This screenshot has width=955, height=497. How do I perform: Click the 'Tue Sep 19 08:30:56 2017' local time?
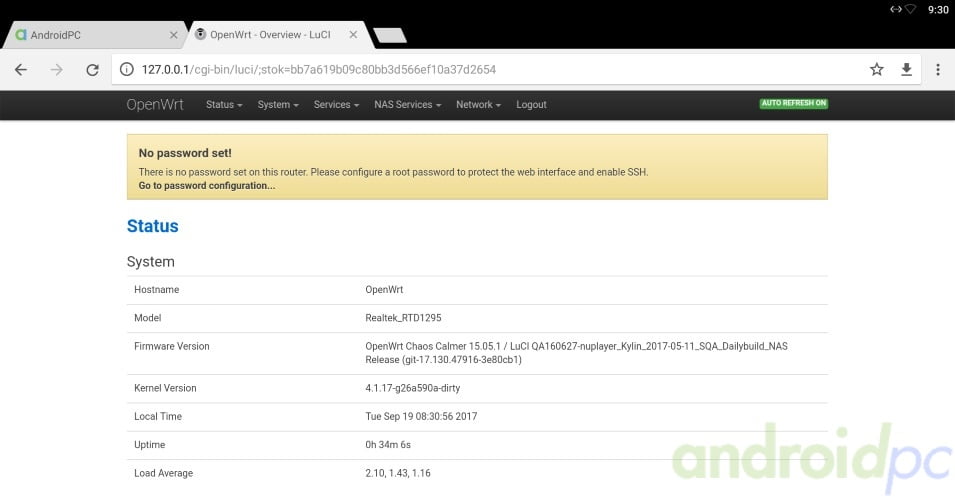pos(421,417)
